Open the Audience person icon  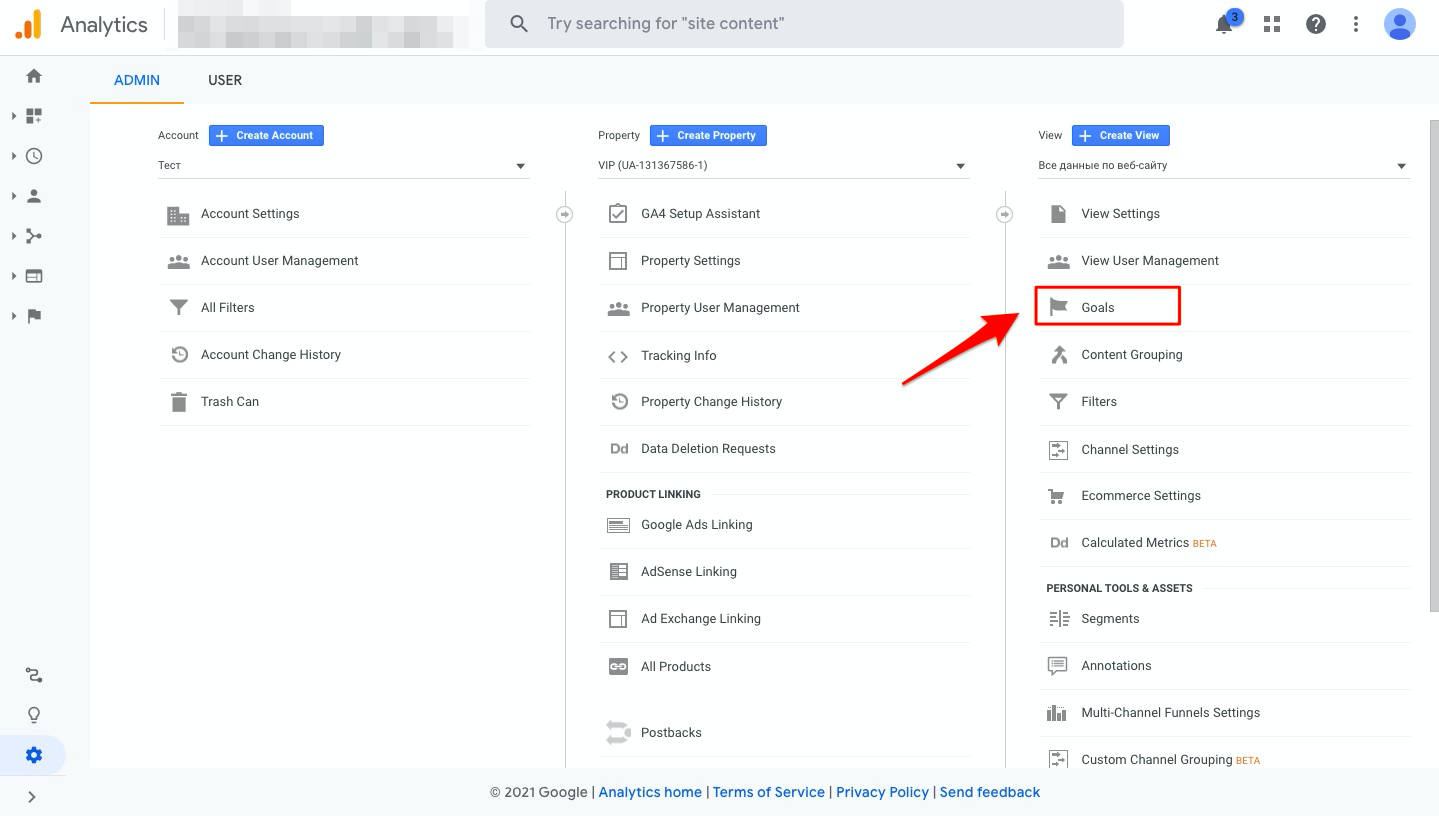point(34,196)
